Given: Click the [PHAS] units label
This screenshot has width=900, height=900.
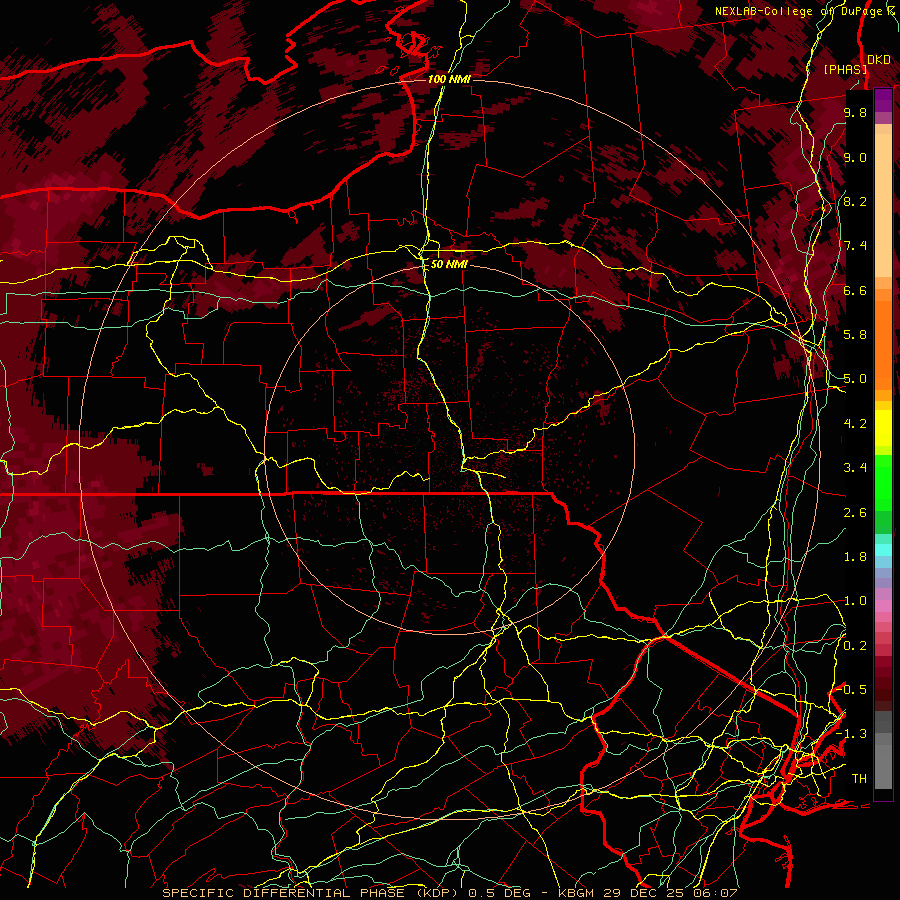Looking at the screenshot, I should [845, 70].
